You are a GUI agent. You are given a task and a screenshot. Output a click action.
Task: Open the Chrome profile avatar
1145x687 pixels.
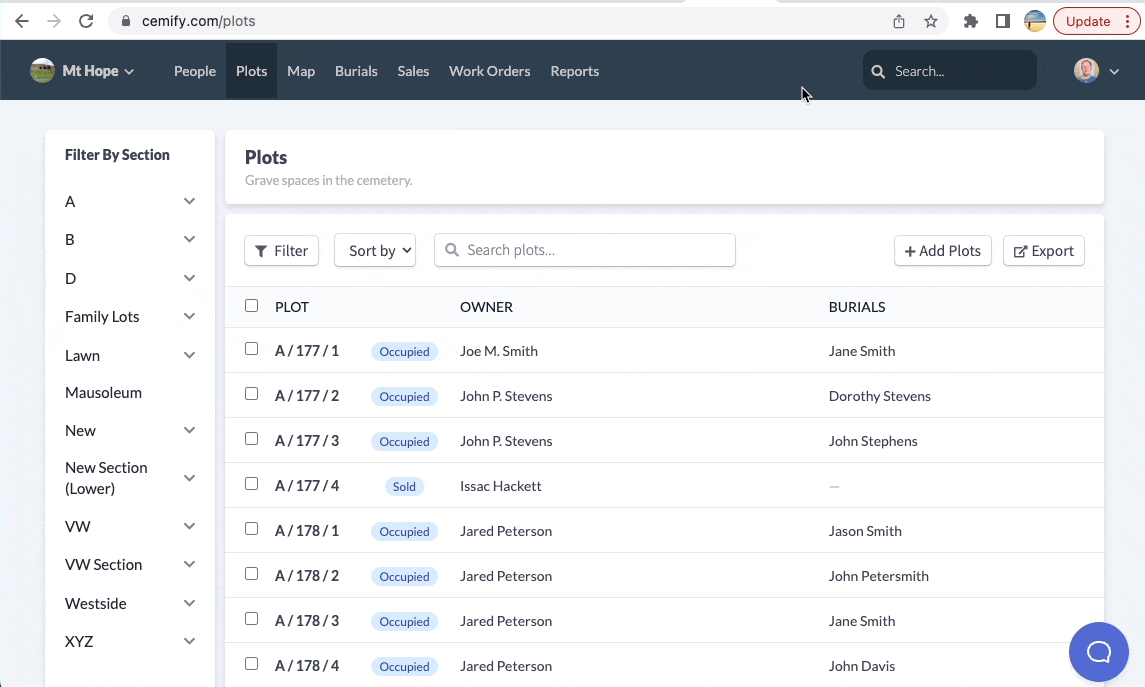coord(1035,21)
